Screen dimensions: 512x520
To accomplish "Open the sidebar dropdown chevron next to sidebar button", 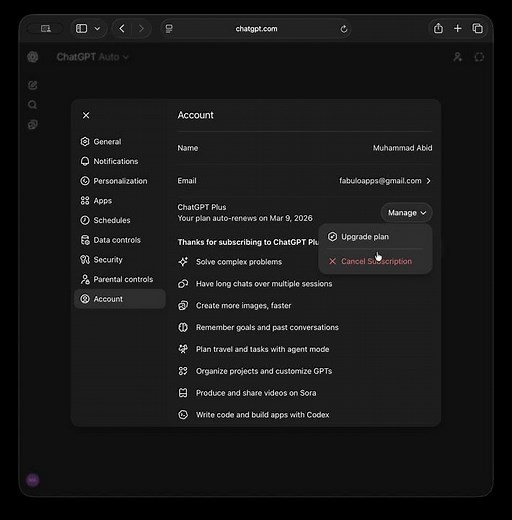I will 97,29.
